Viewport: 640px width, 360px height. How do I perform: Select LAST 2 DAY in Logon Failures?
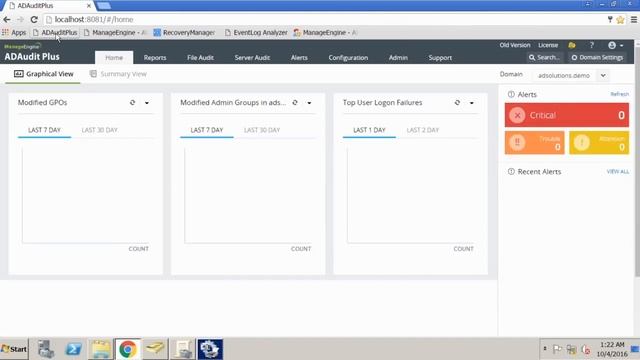(x=422, y=130)
